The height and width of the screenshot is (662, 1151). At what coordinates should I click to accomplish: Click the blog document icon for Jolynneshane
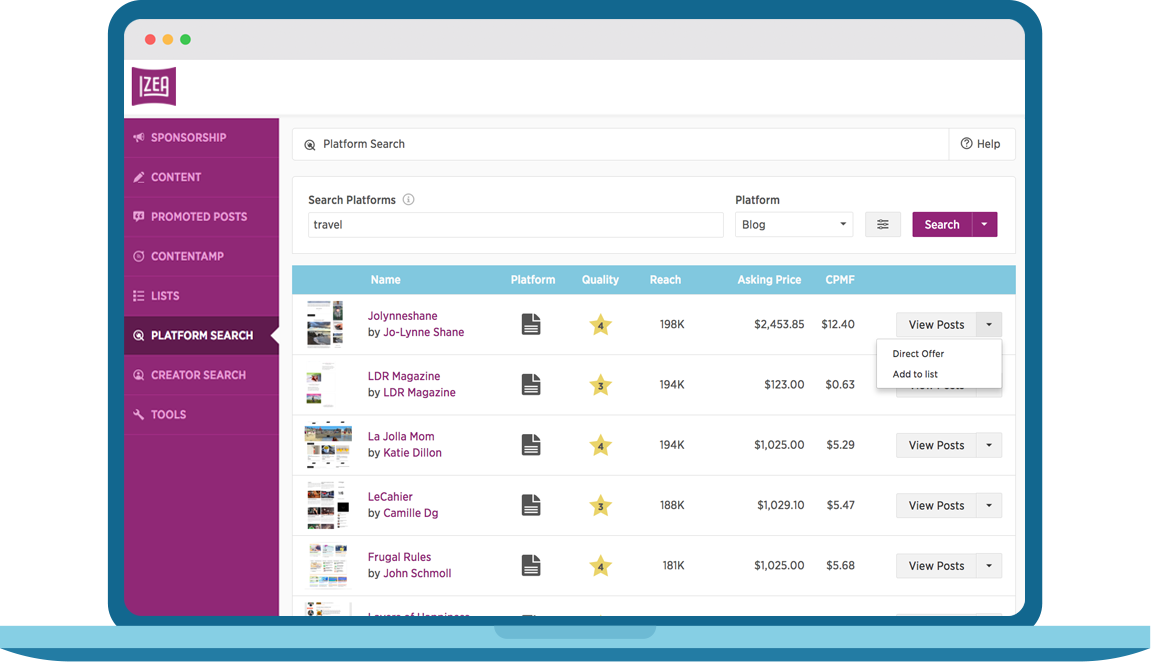click(x=531, y=324)
